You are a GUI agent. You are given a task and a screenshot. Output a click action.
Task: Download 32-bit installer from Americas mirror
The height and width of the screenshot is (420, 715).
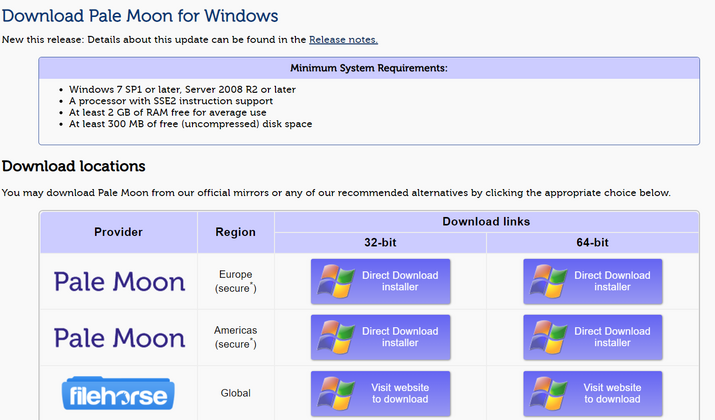tap(380, 337)
